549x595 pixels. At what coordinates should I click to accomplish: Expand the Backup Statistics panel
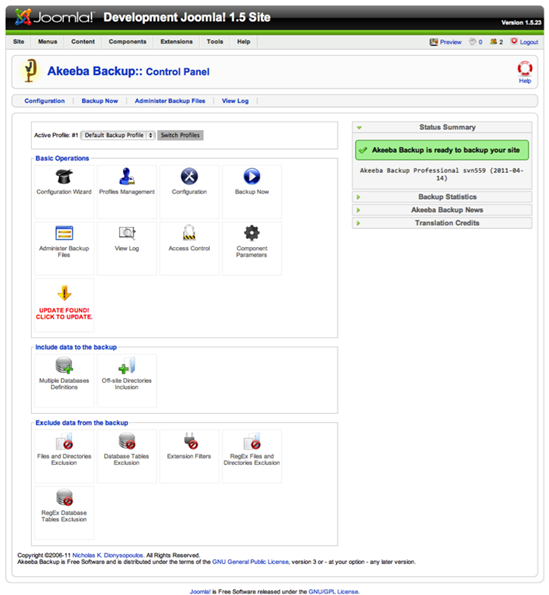click(x=442, y=197)
